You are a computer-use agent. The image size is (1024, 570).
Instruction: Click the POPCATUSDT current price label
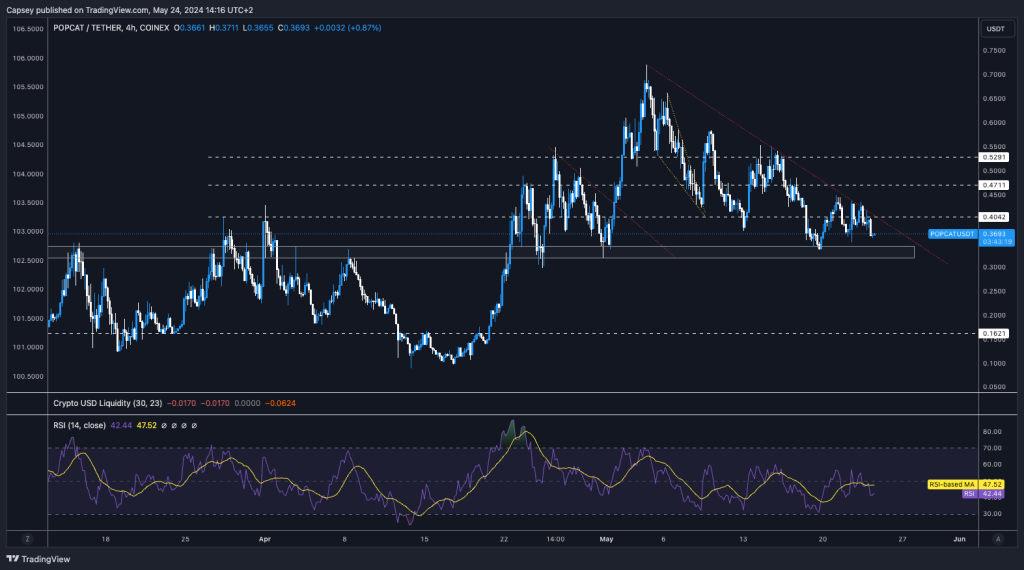pos(953,234)
